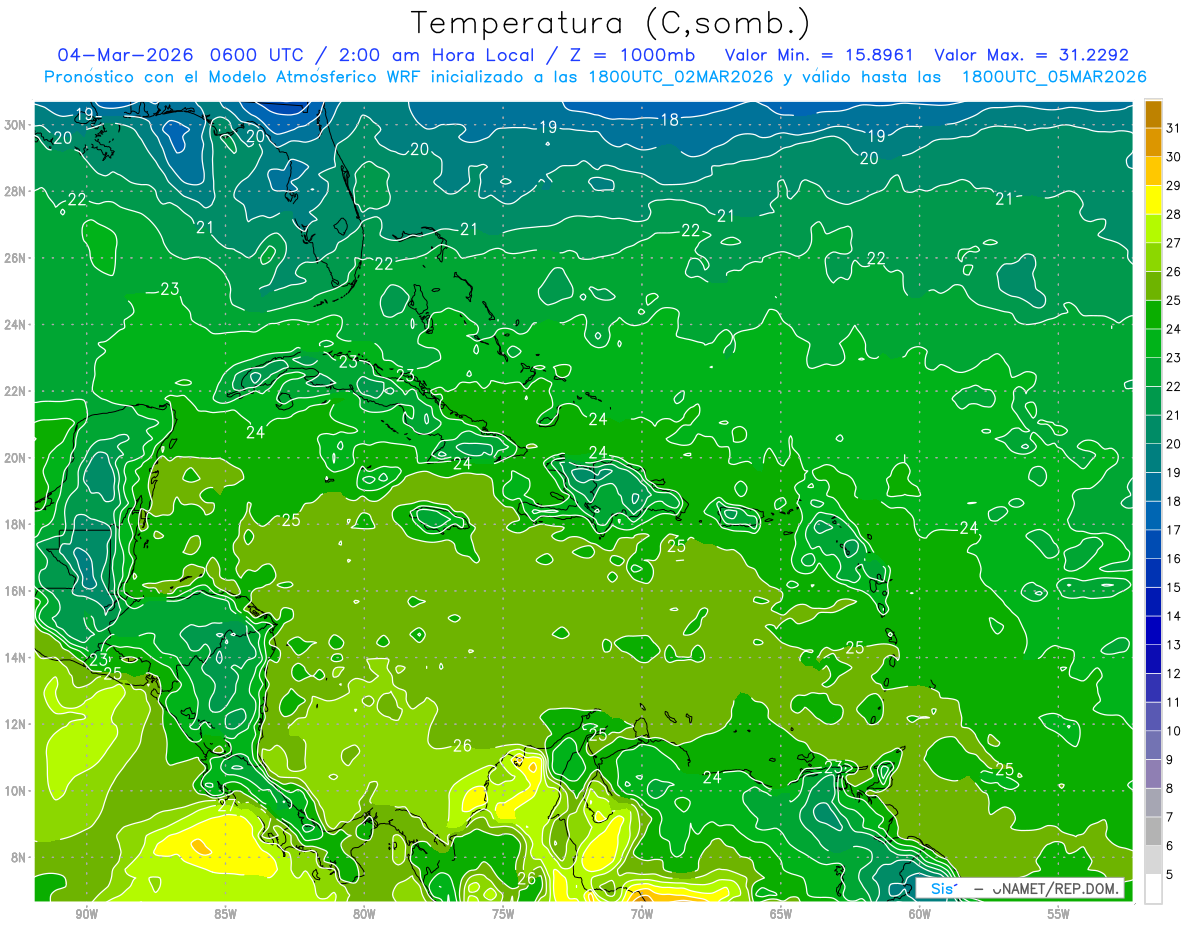
Task: Click the 14N latitude axis label
Action: pyautogui.click(x=15, y=658)
